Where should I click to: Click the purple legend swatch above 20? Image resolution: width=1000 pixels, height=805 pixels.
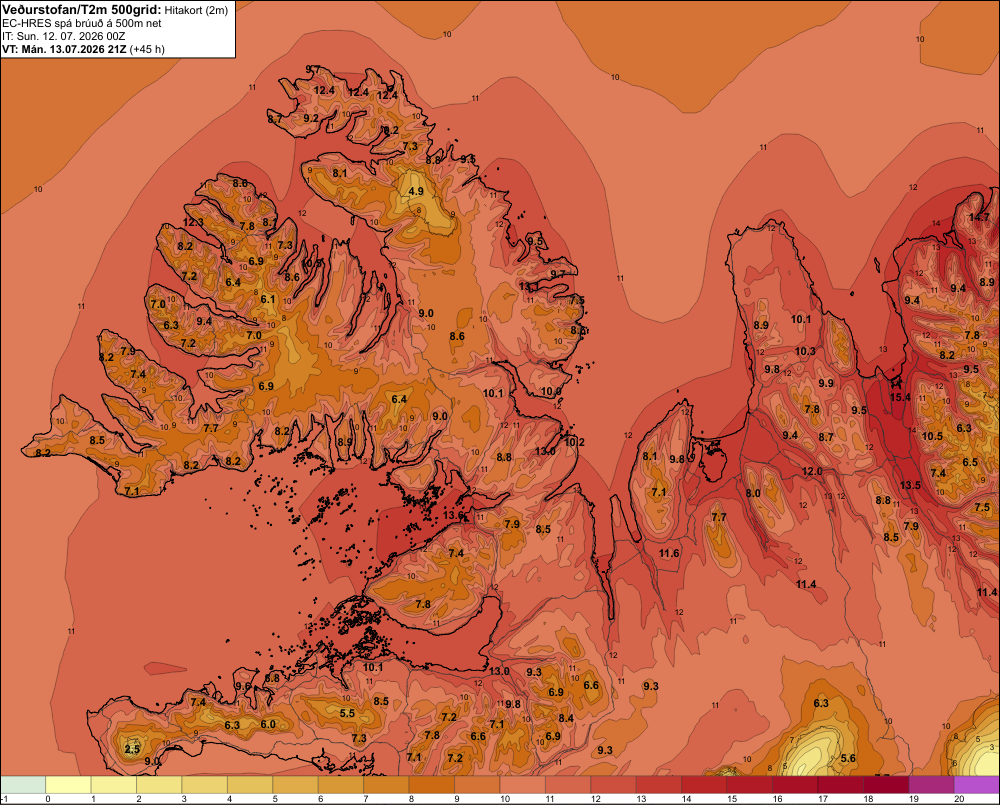977,784
